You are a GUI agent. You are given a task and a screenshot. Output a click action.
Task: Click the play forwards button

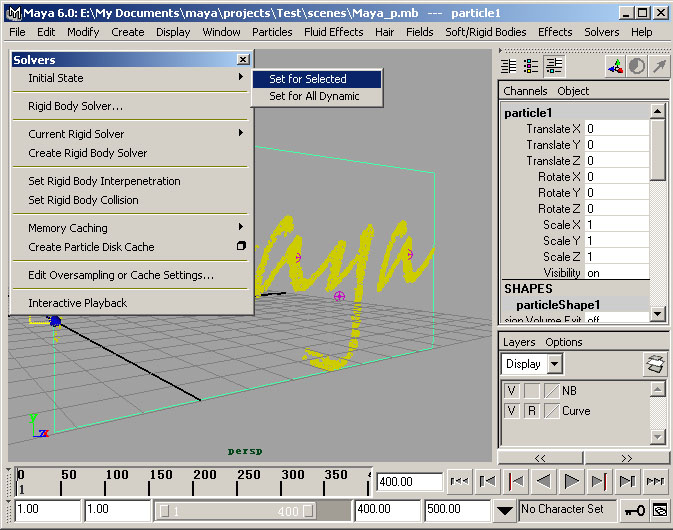571,482
